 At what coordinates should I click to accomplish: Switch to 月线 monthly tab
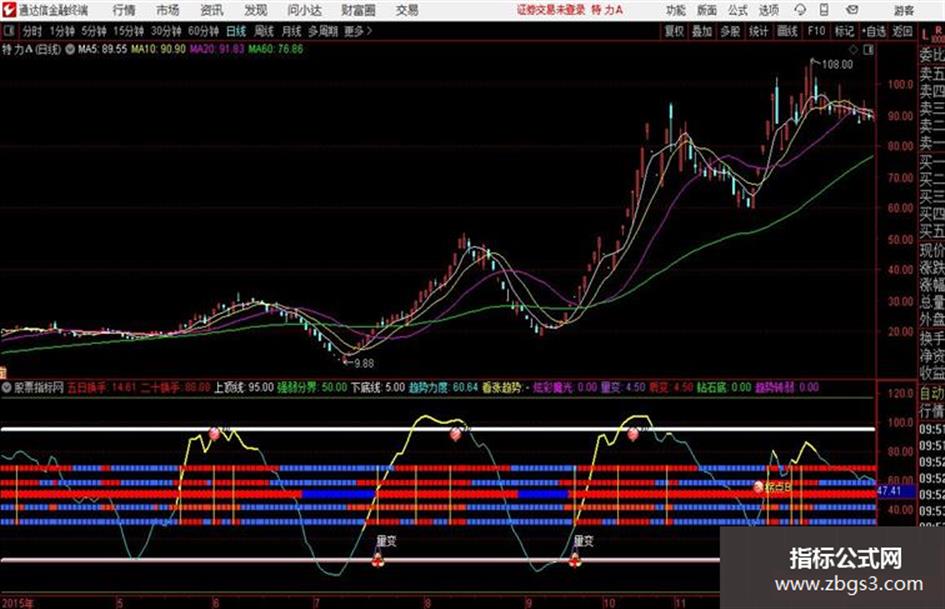[291, 31]
